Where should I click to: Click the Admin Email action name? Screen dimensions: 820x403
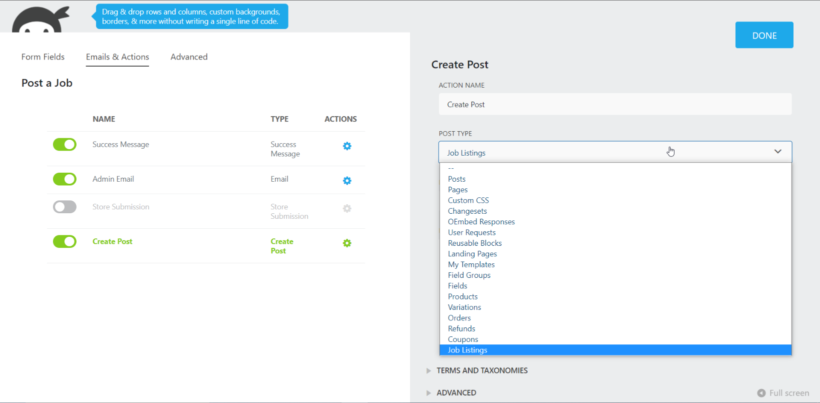tap(113, 179)
